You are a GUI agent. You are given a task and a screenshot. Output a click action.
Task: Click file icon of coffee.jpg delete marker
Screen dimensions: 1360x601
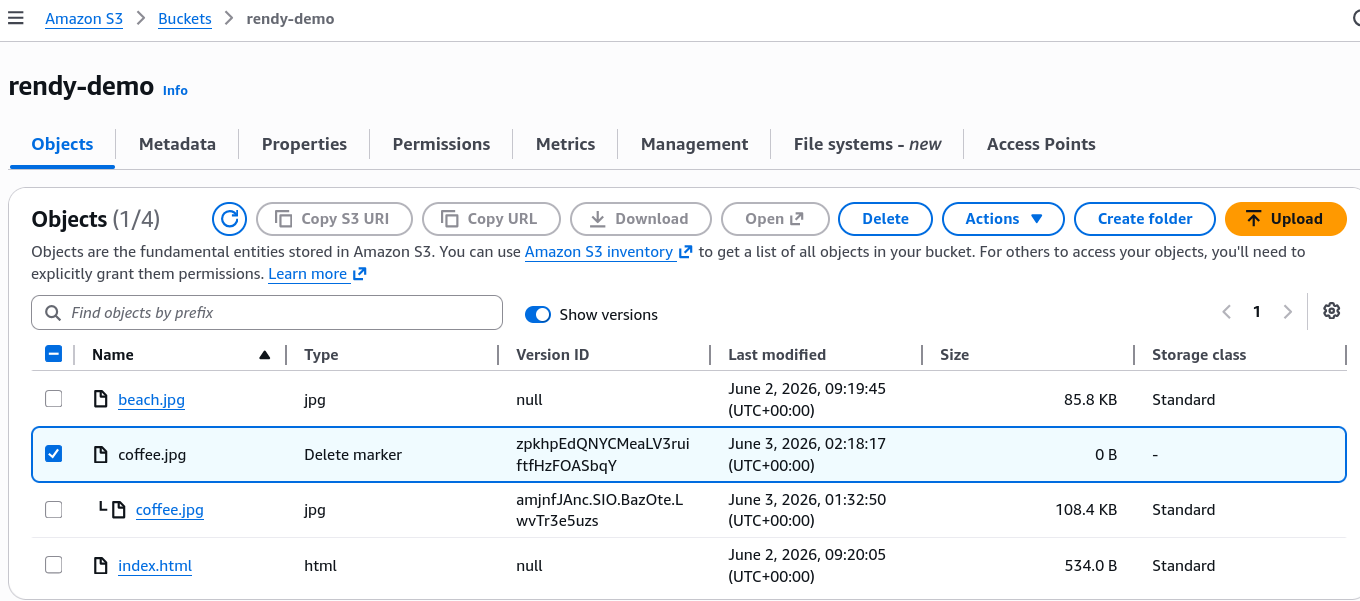coord(100,454)
